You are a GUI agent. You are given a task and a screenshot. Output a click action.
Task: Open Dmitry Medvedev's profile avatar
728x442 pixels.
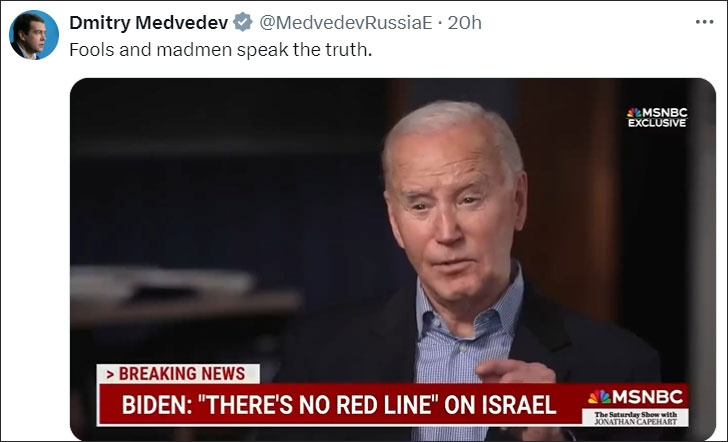(34, 35)
